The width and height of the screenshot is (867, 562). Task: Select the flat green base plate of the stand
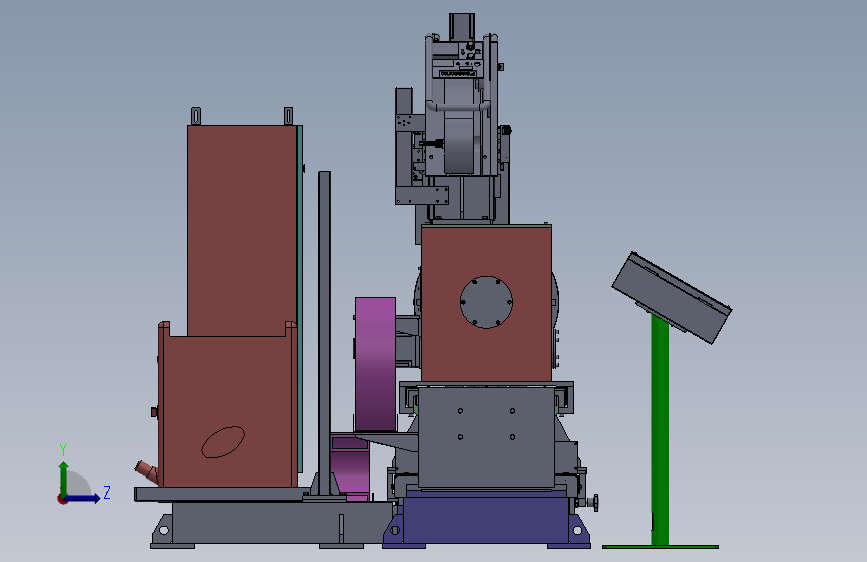[660, 547]
